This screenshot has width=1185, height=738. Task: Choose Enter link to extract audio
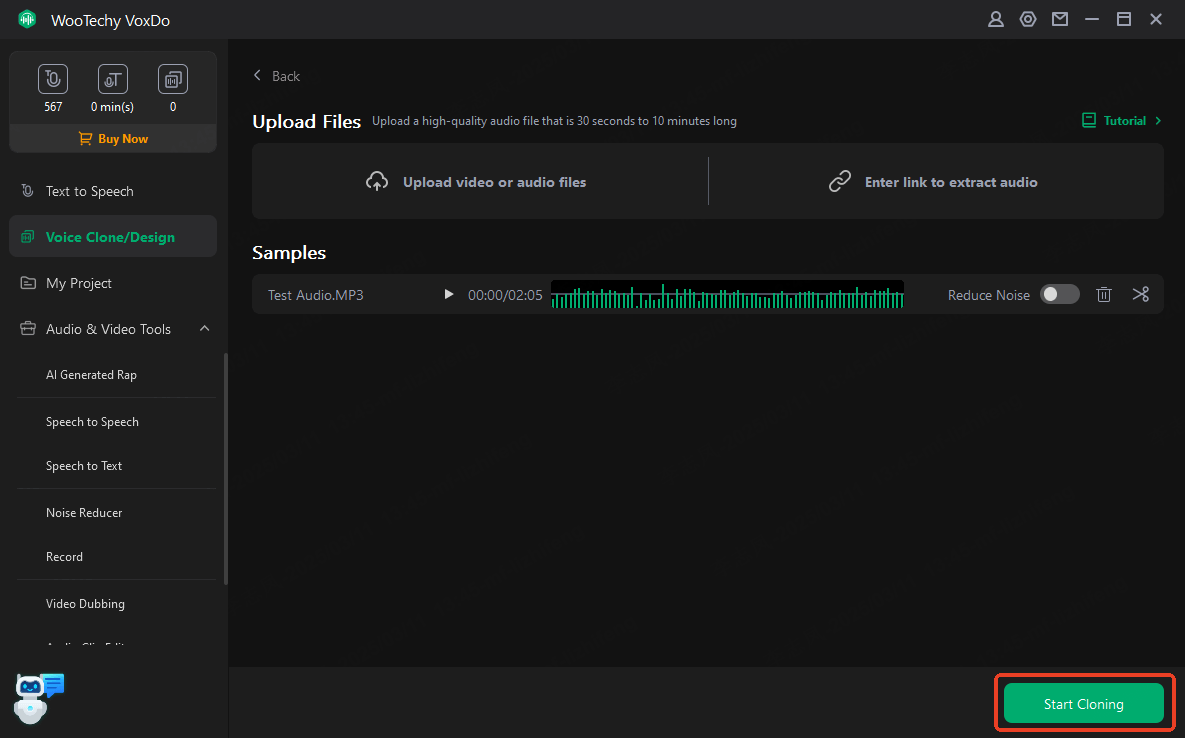[x=934, y=182]
